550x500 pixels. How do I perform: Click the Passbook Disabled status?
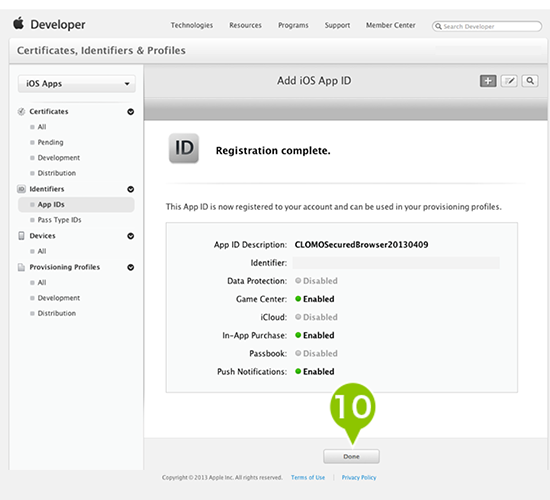316,353
